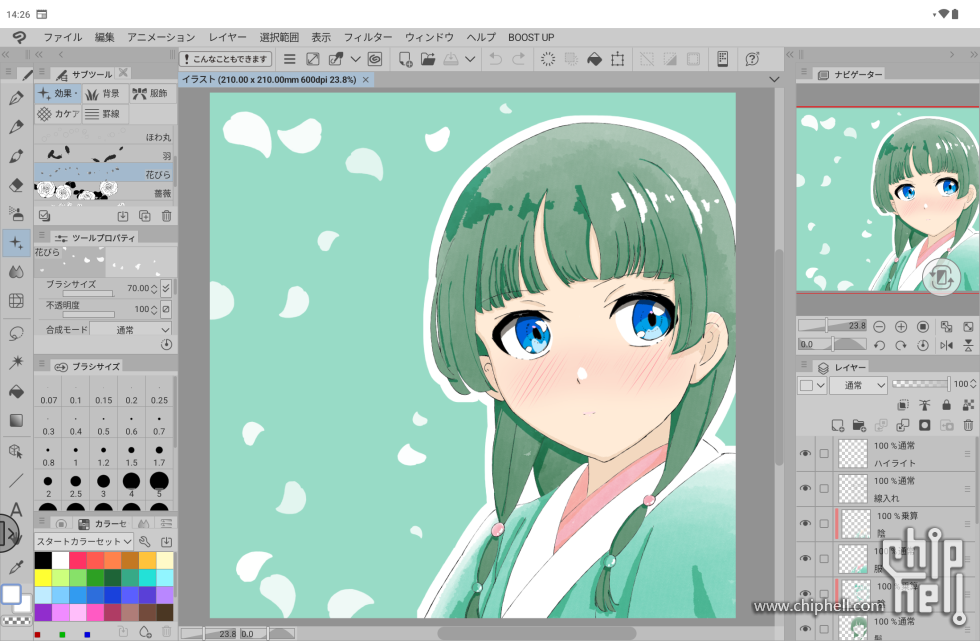The height and width of the screenshot is (641, 980).
Task: Create a new raster layer
Action: pos(838,426)
